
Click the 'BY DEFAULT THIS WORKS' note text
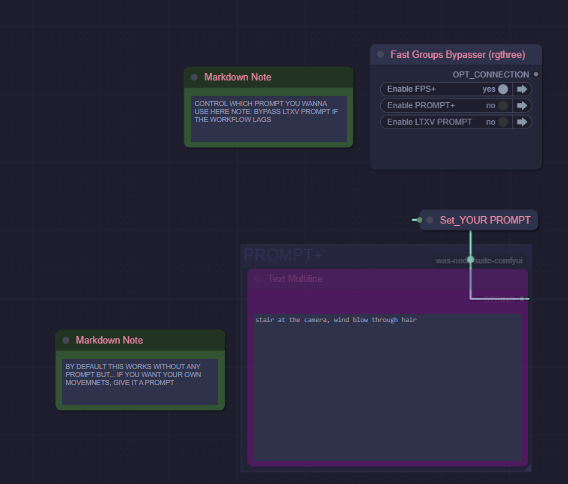133,375
